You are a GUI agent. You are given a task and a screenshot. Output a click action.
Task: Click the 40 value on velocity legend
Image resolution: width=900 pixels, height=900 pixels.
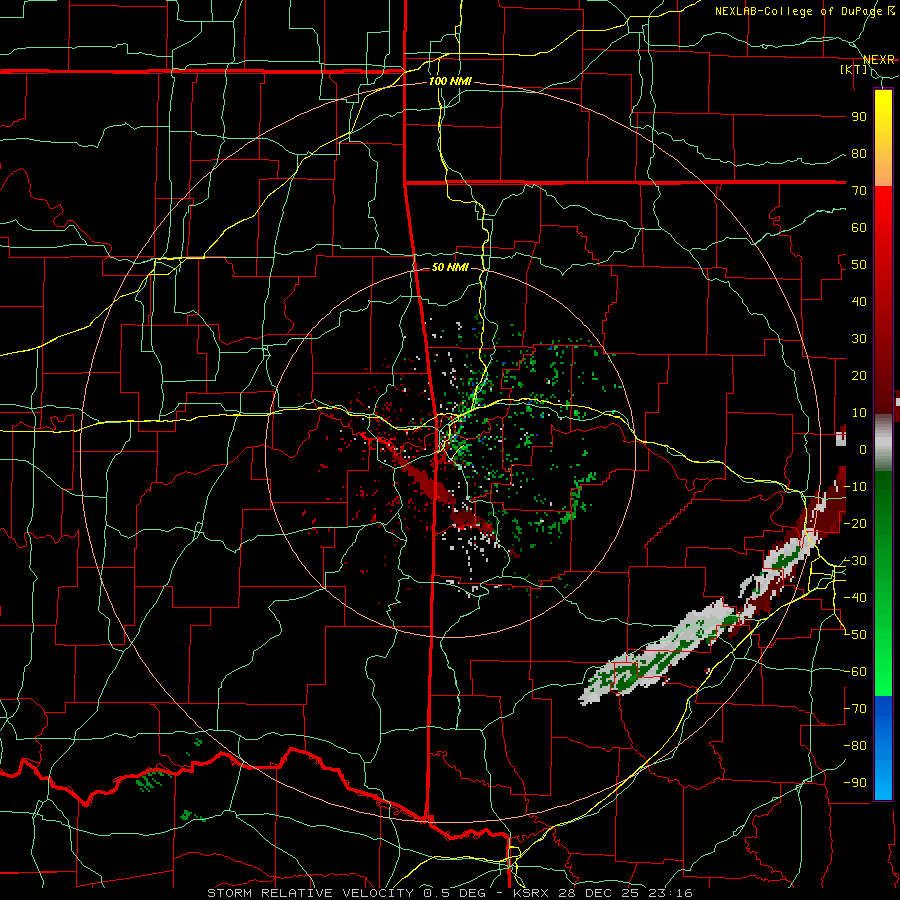[x=859, y=302]
